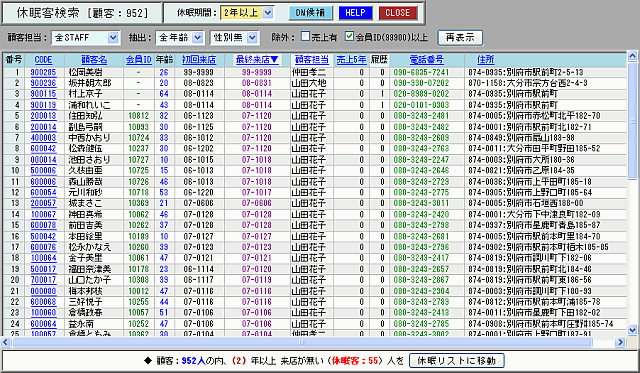The height and width of the screenshot is (373, 640).
Task: Sort by the 顧客名 column header
Action: 94,60
